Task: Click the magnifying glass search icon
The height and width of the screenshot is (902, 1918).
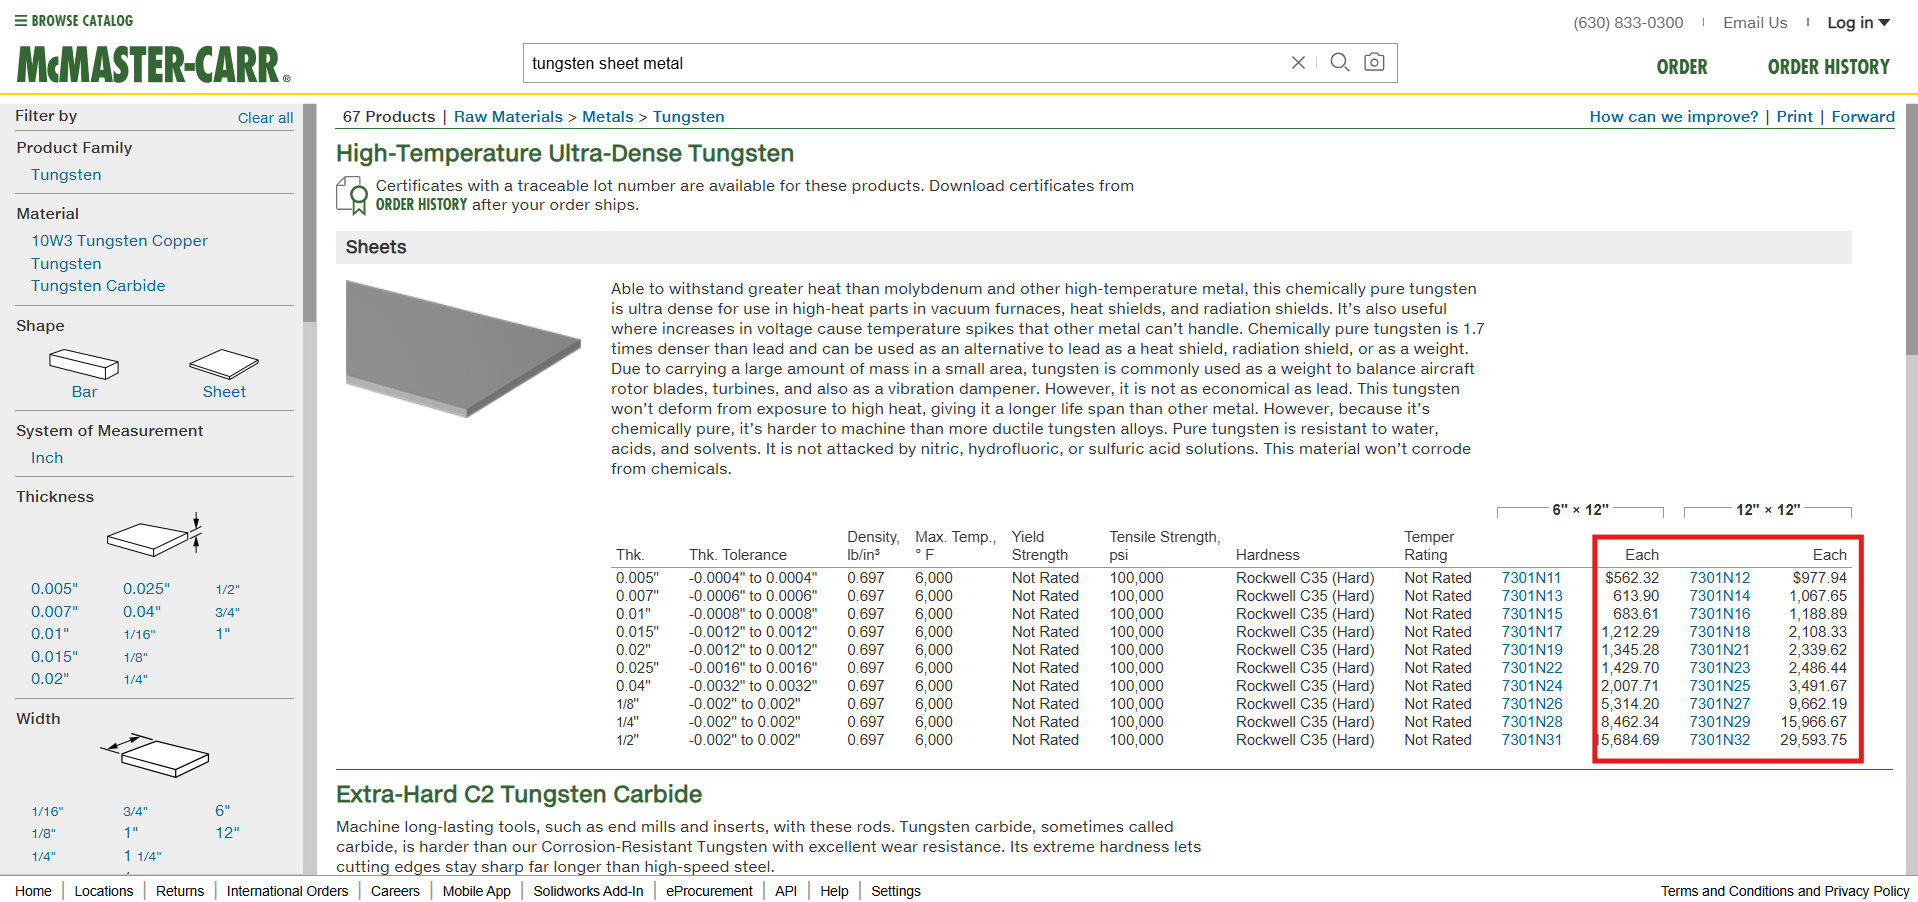Action: pyautogui.click(x=1340, y=62)
